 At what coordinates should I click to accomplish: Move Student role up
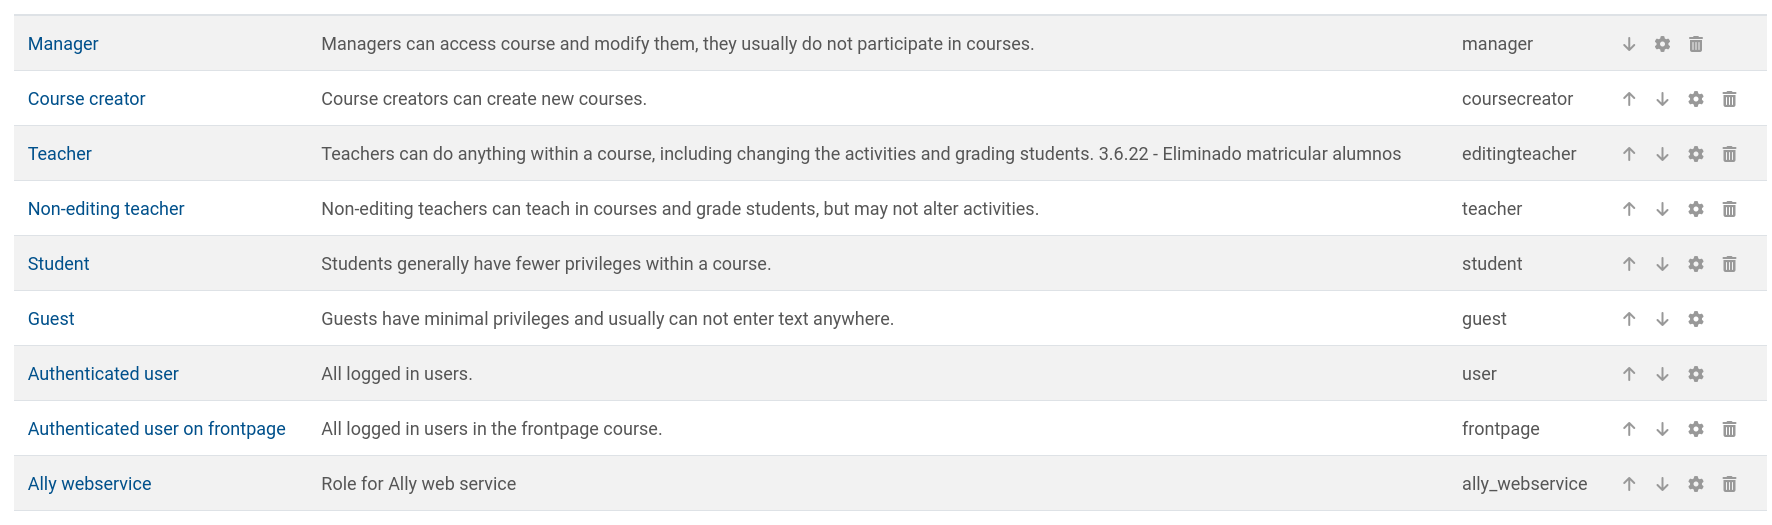[x=1629, y=264]
